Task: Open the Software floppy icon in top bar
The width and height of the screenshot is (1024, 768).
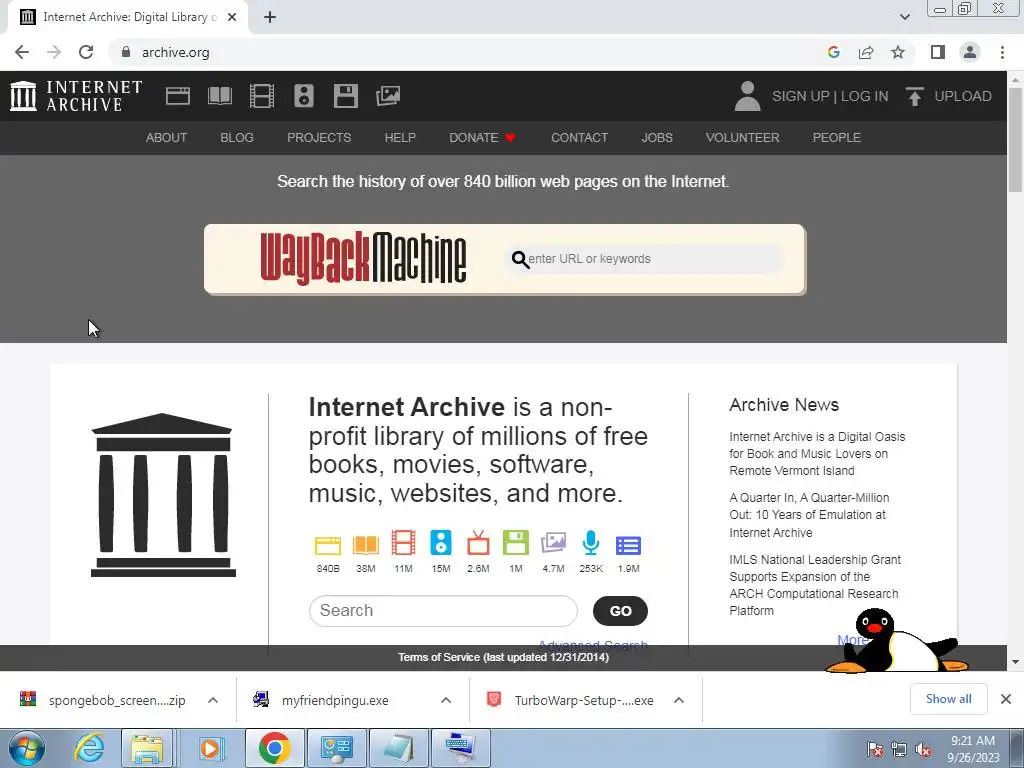Action: pyautogui.click(x=345, y=96)
